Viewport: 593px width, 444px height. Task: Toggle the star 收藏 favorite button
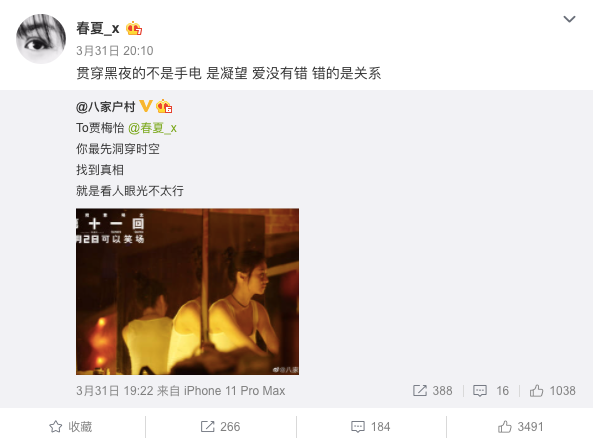pyautogui.click(x=71, y=427)
